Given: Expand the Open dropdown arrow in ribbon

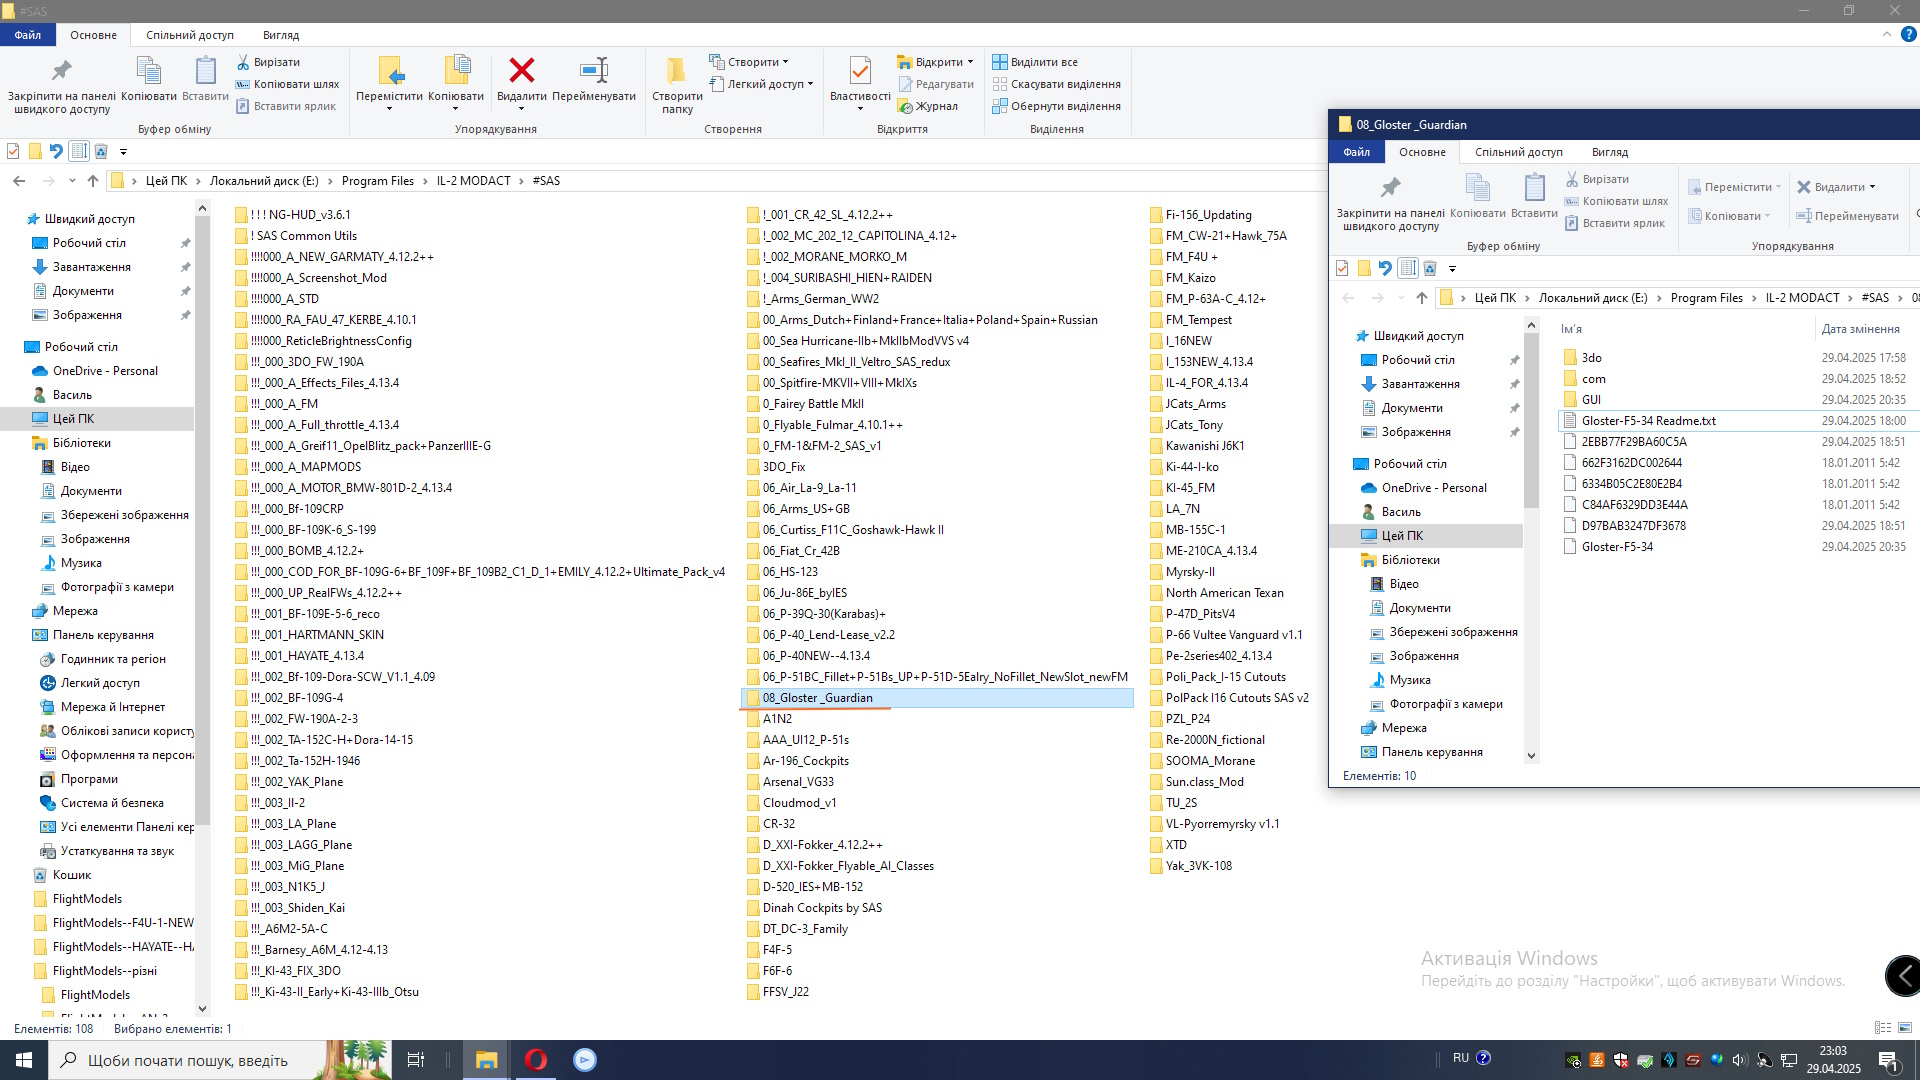Looking at the screenshot, I should (970, 62).
